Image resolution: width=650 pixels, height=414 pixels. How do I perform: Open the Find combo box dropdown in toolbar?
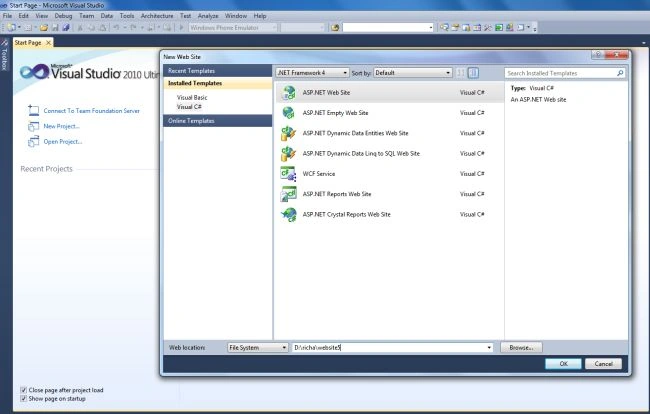(431, 28)
